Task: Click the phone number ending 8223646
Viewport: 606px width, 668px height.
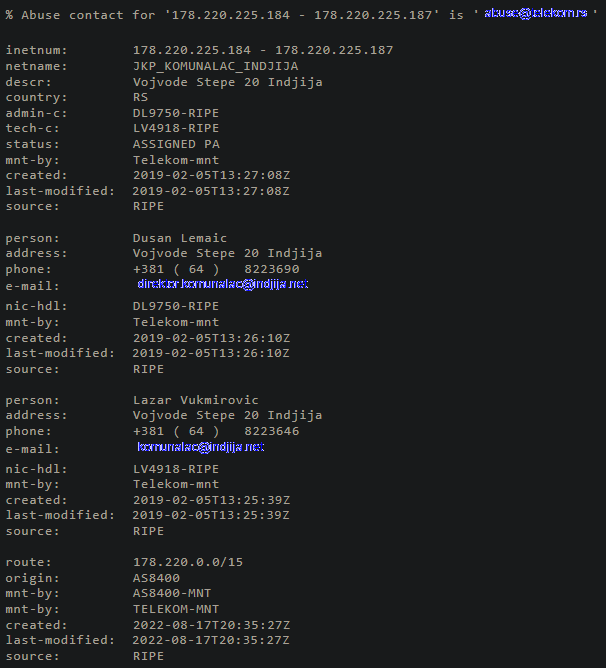Action: [x=216, y=431]
